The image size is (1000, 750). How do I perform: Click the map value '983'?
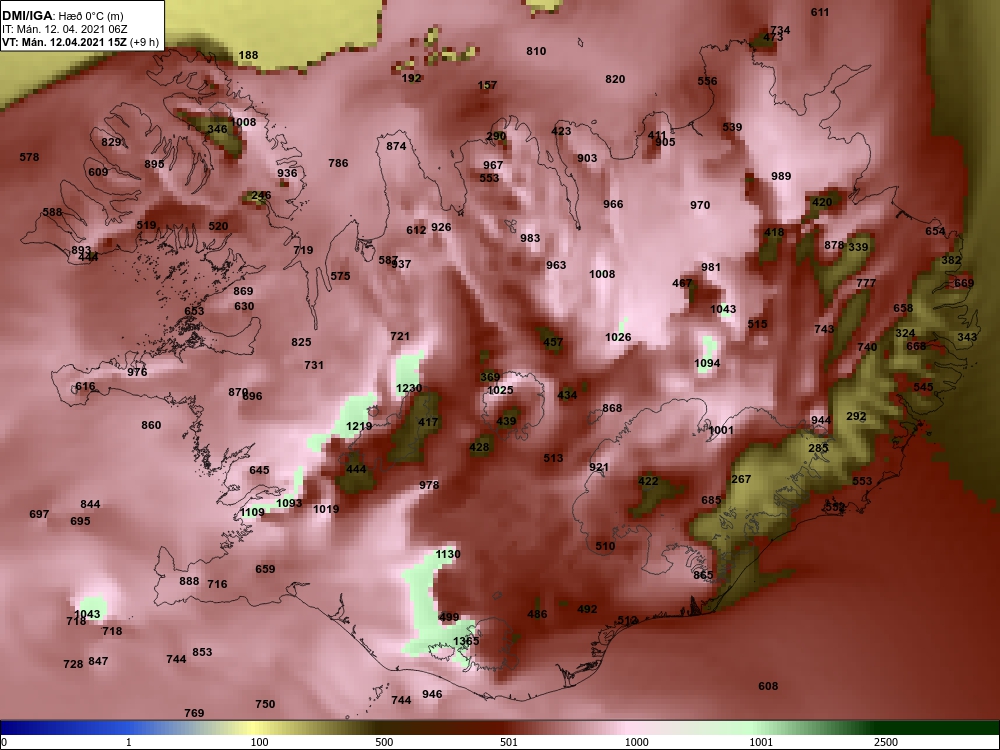pos(530,239)
